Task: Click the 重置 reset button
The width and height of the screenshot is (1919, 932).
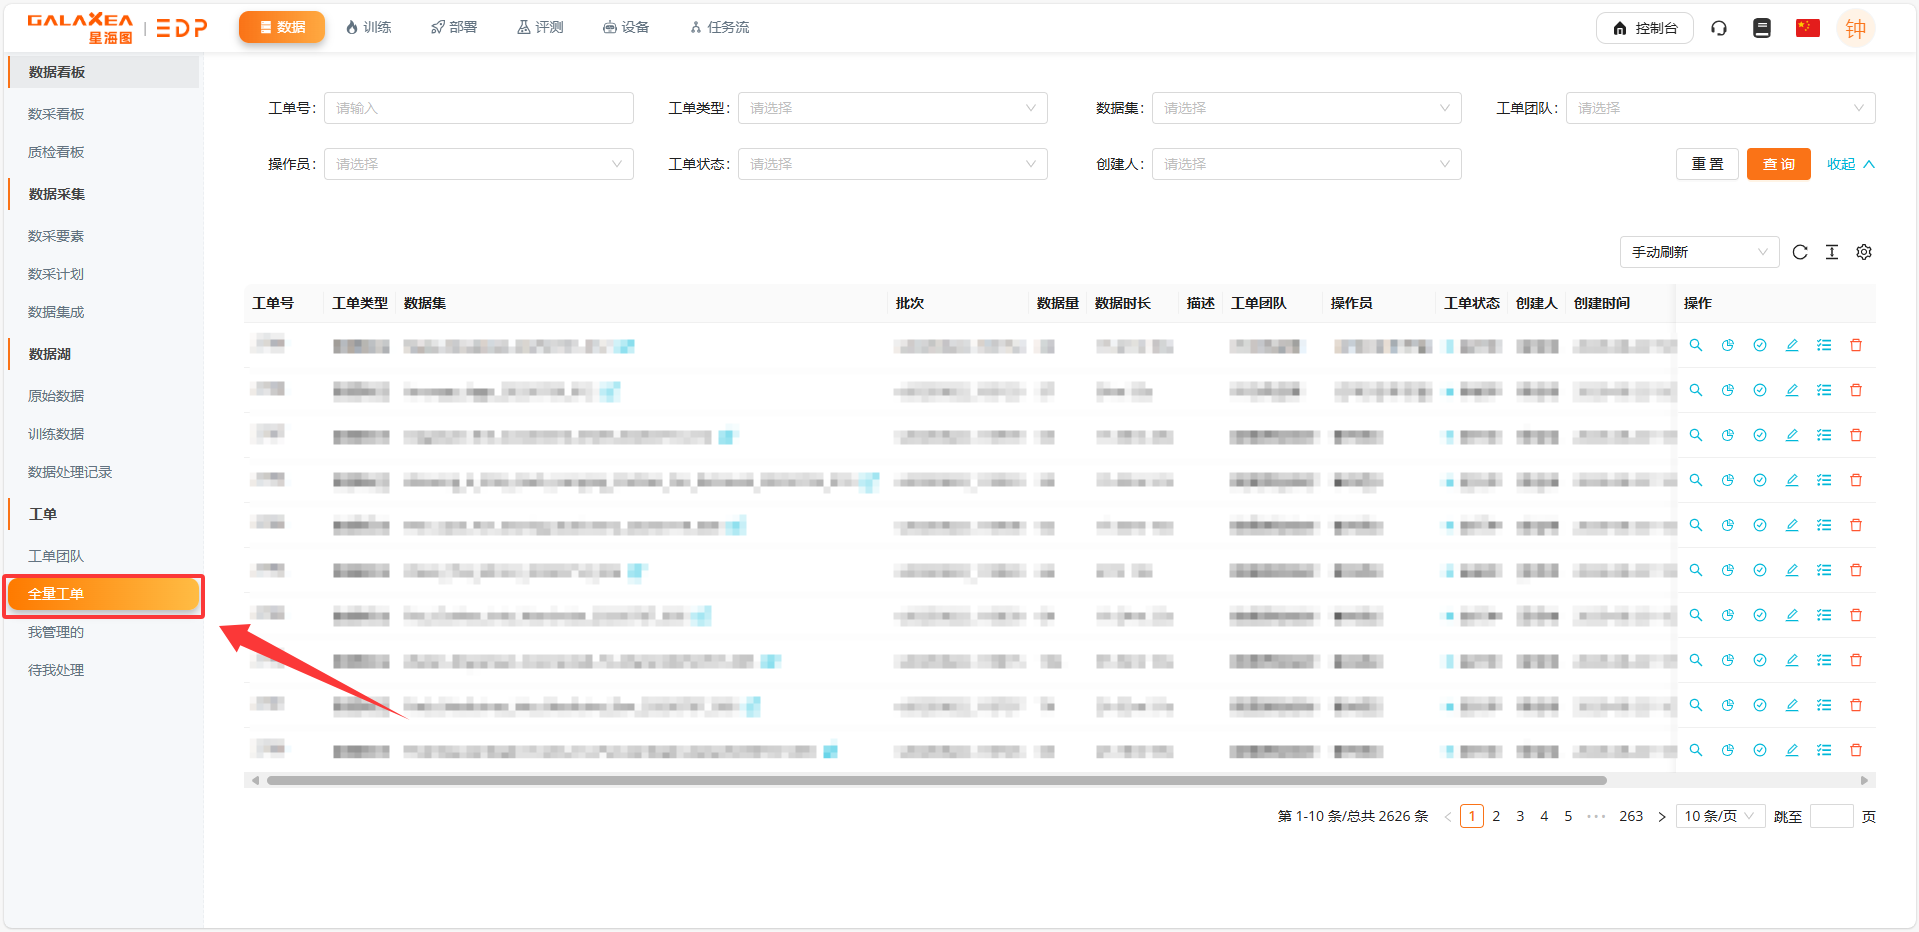Action: tap(1707, 164)
